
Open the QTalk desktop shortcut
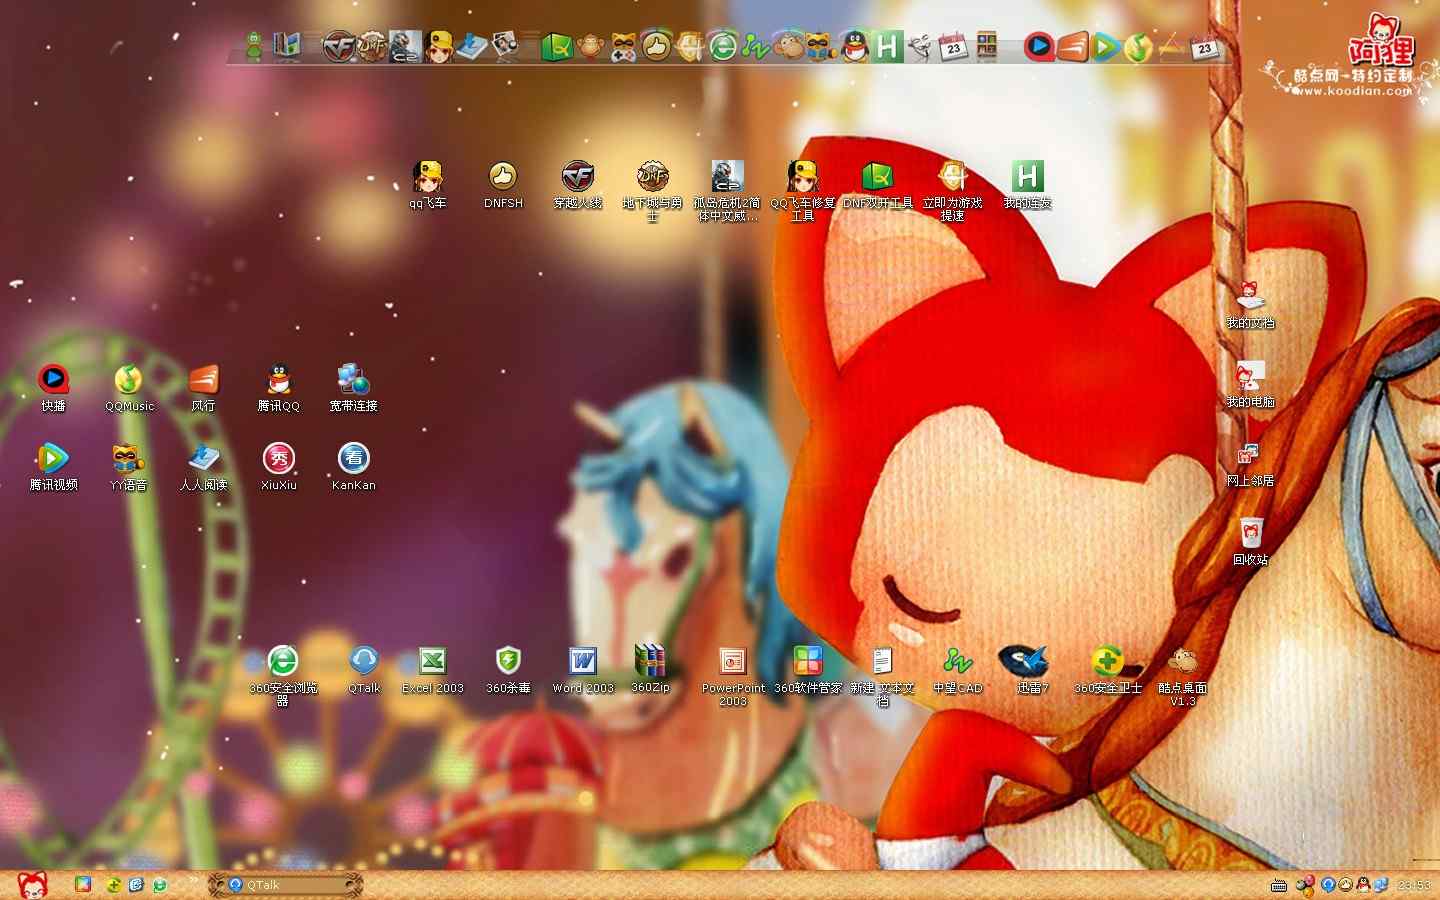click(x=364, y=670)
